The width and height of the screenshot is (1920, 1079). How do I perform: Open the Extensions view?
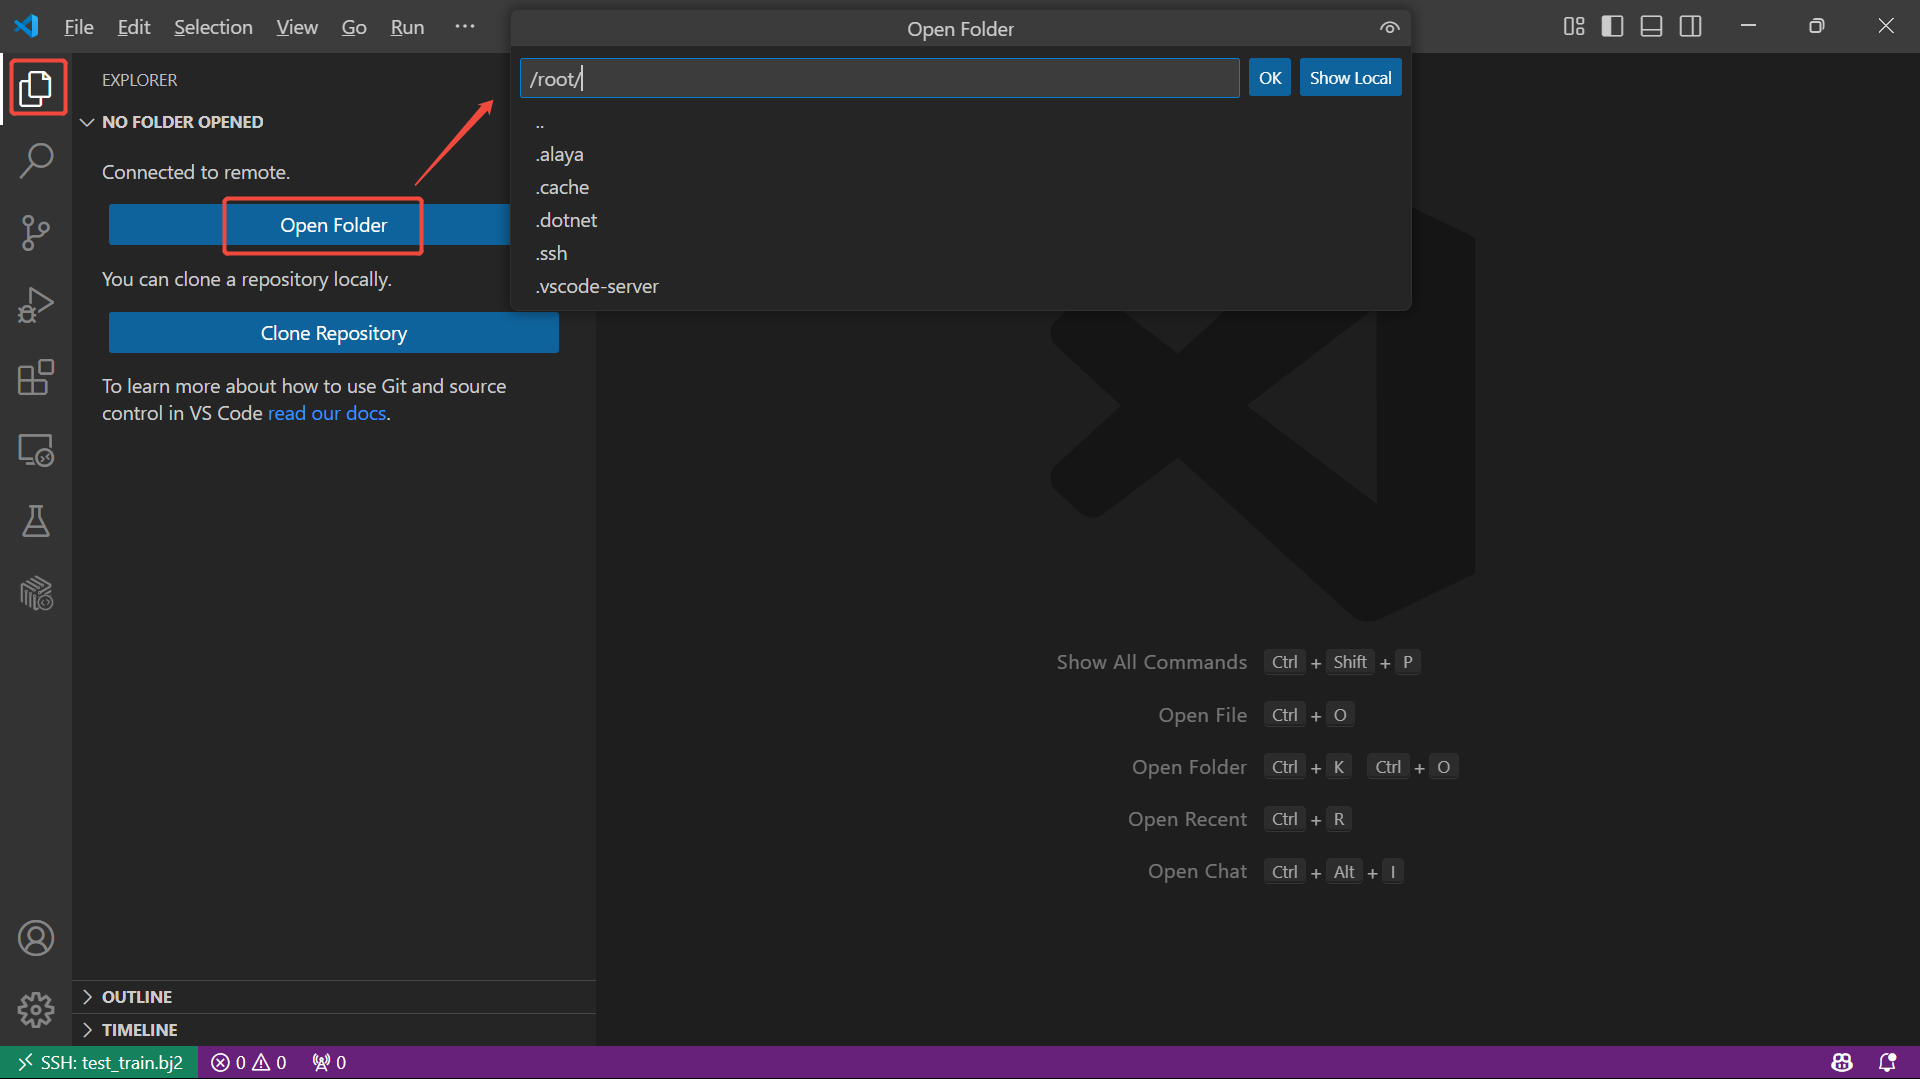[36, 377]
